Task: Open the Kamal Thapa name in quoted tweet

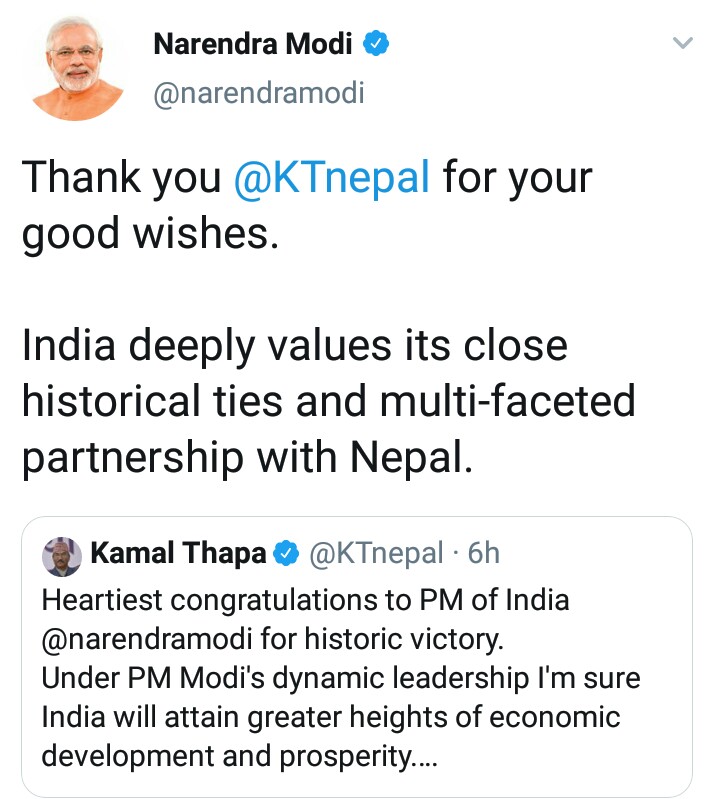Action: 178,553
